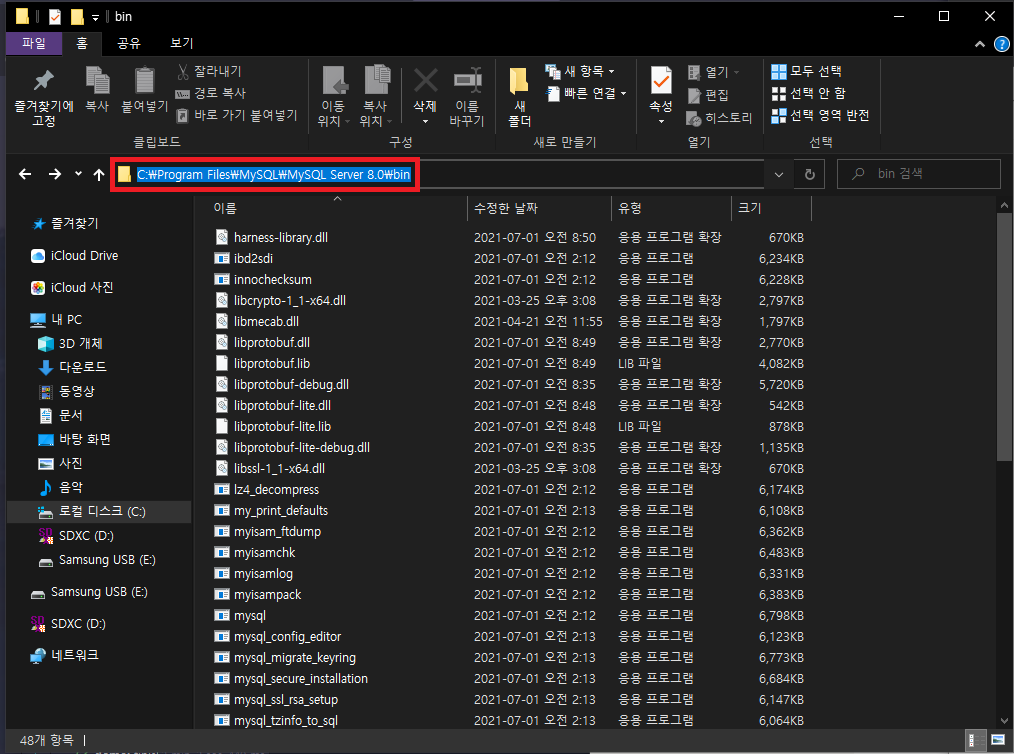Switch to the 공유 (Share) tab
This screenshot has height=754, width=1015.
128,43
